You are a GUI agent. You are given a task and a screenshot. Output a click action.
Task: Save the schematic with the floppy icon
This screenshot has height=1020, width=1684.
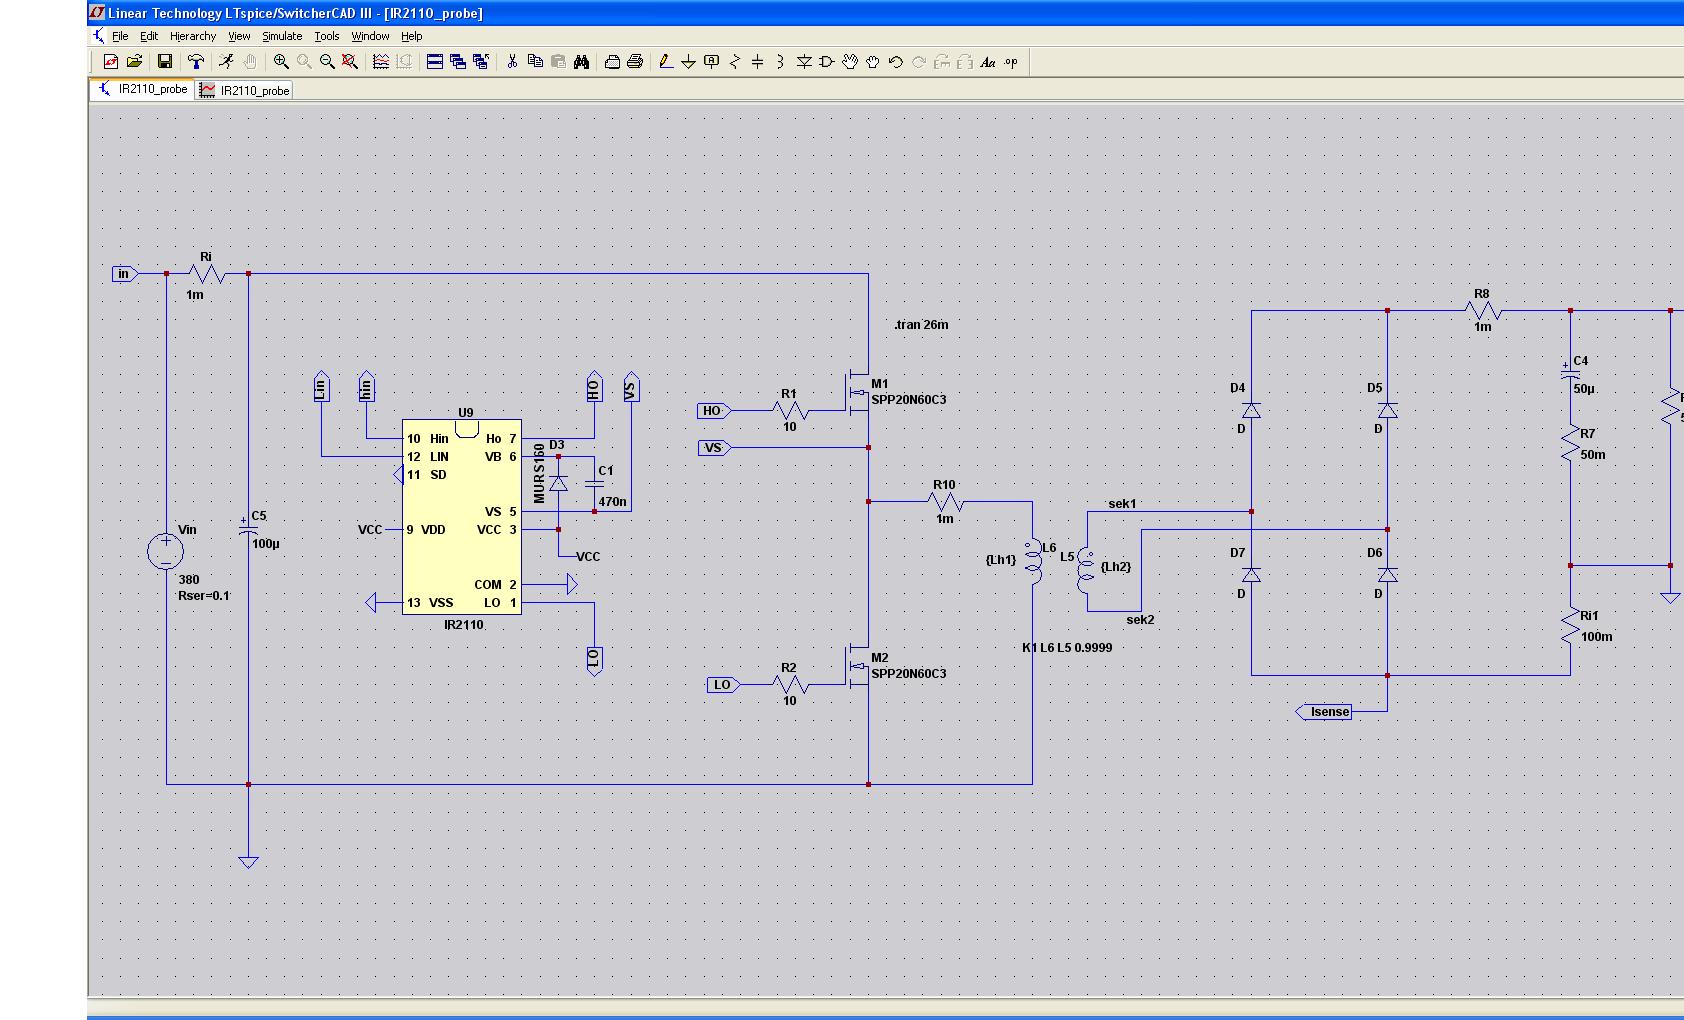[x=165, y=62]
